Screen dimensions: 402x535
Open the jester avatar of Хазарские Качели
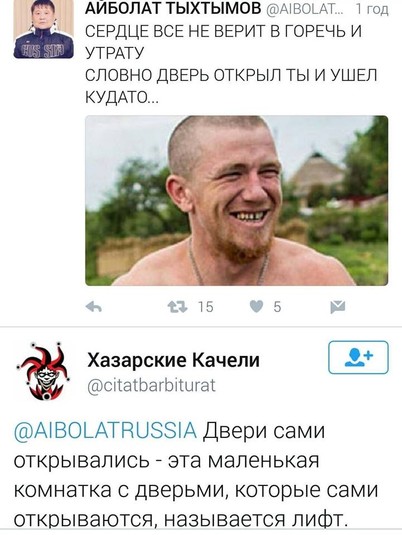point(44,371)
